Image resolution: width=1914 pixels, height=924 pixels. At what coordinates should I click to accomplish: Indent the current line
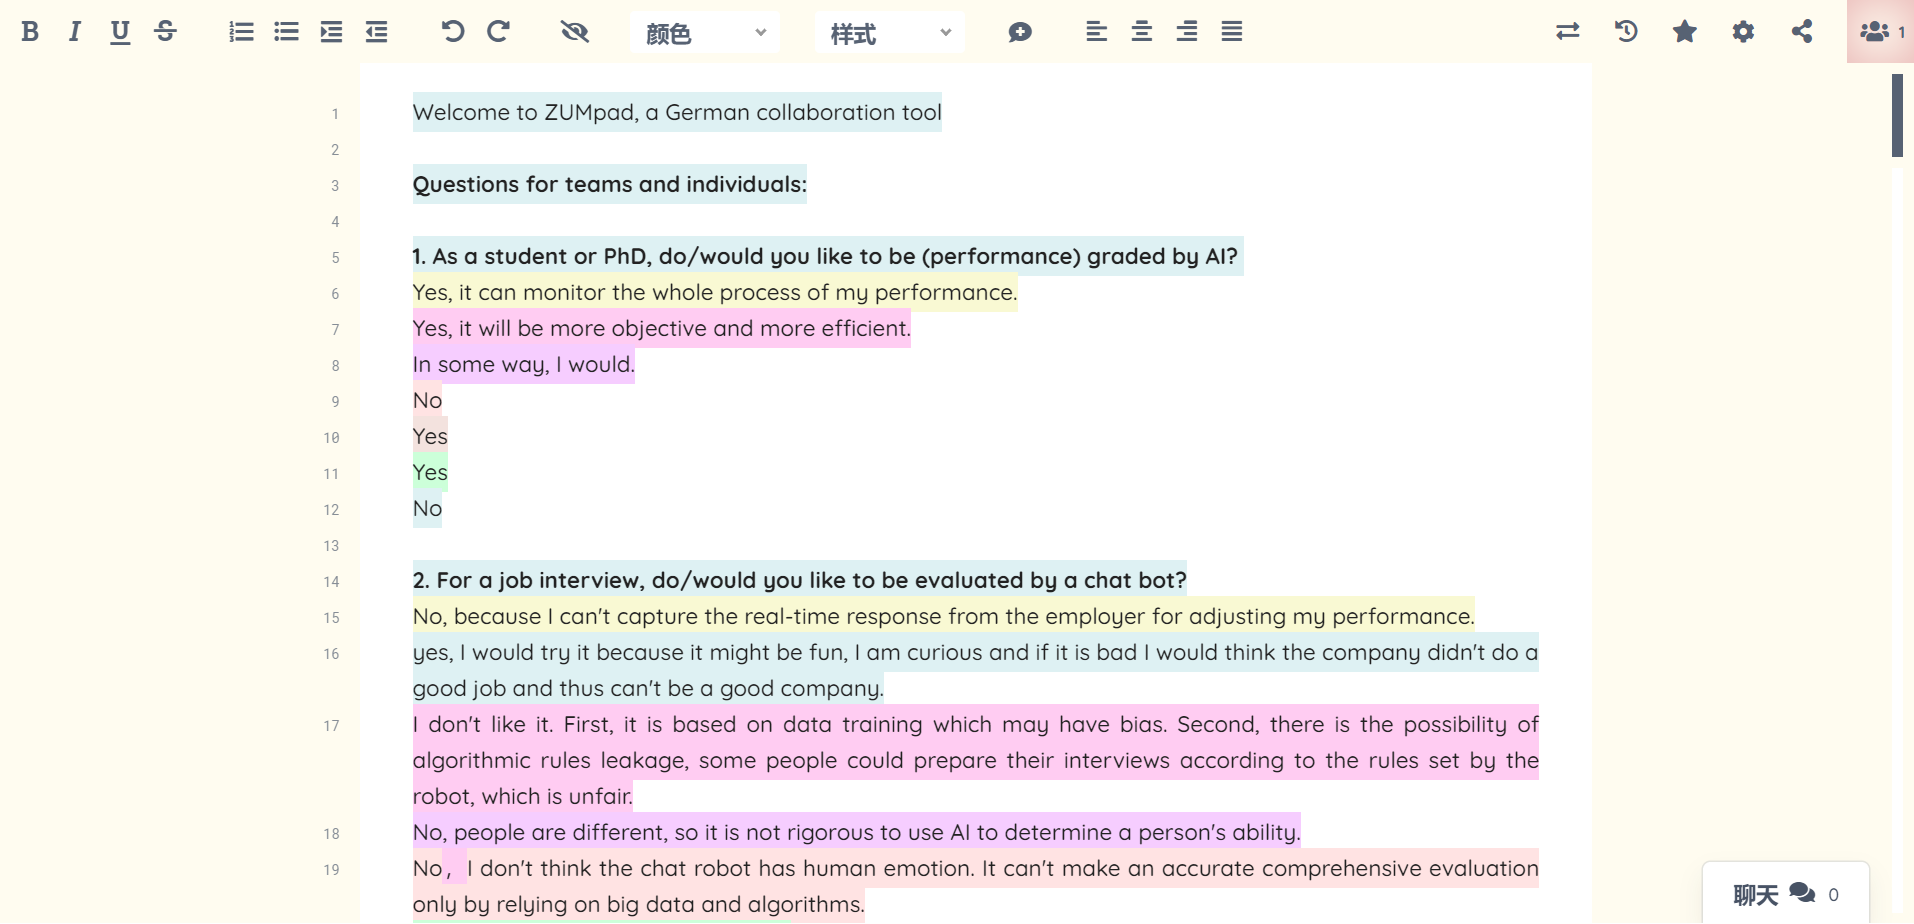pyautogui.click(x=331, y=32)
